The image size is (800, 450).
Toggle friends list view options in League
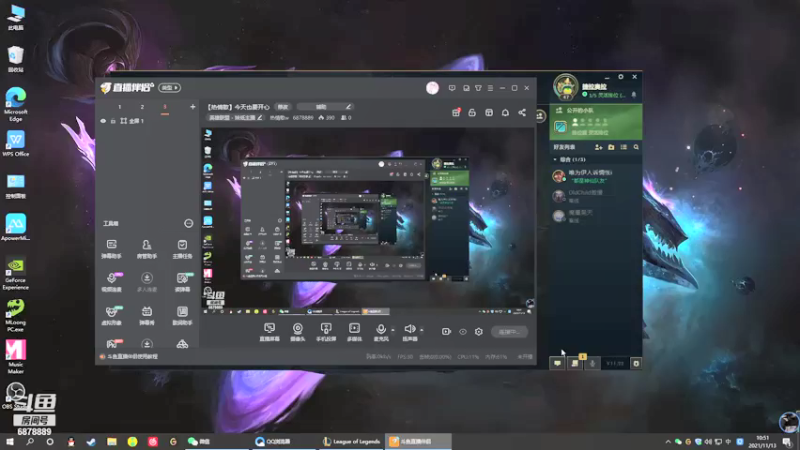tap(623, 147)
